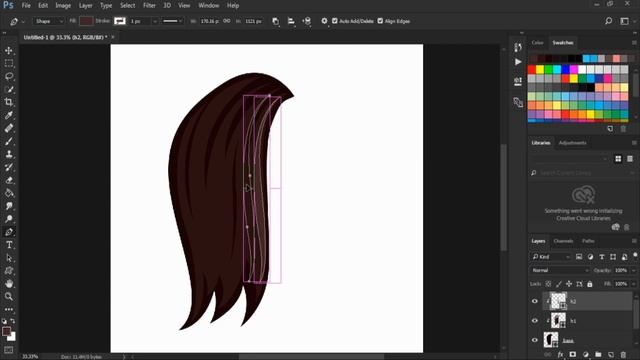Hide the base layer

535,340
